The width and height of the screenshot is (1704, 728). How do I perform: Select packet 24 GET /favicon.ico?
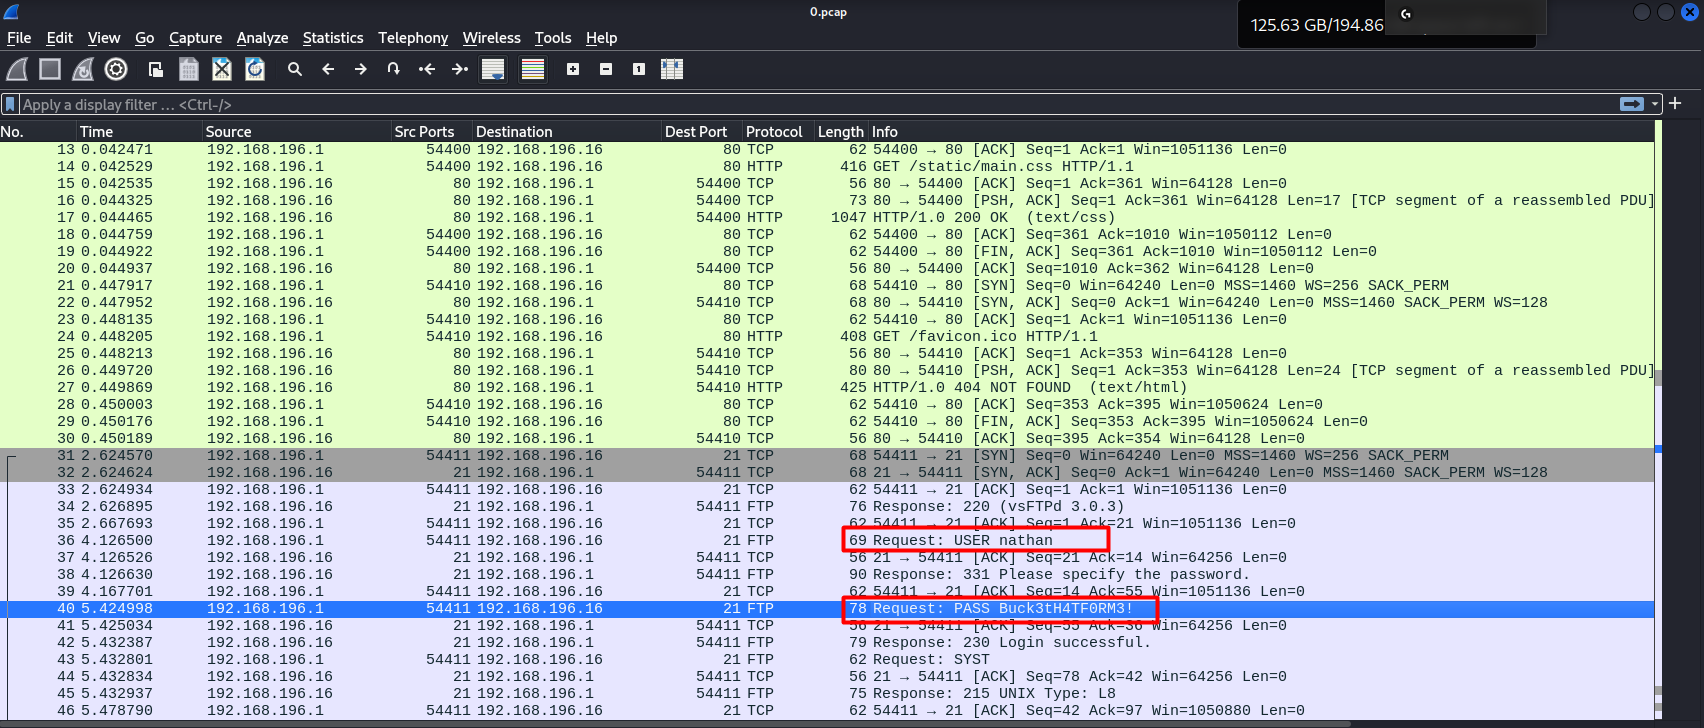click(827, 336)
